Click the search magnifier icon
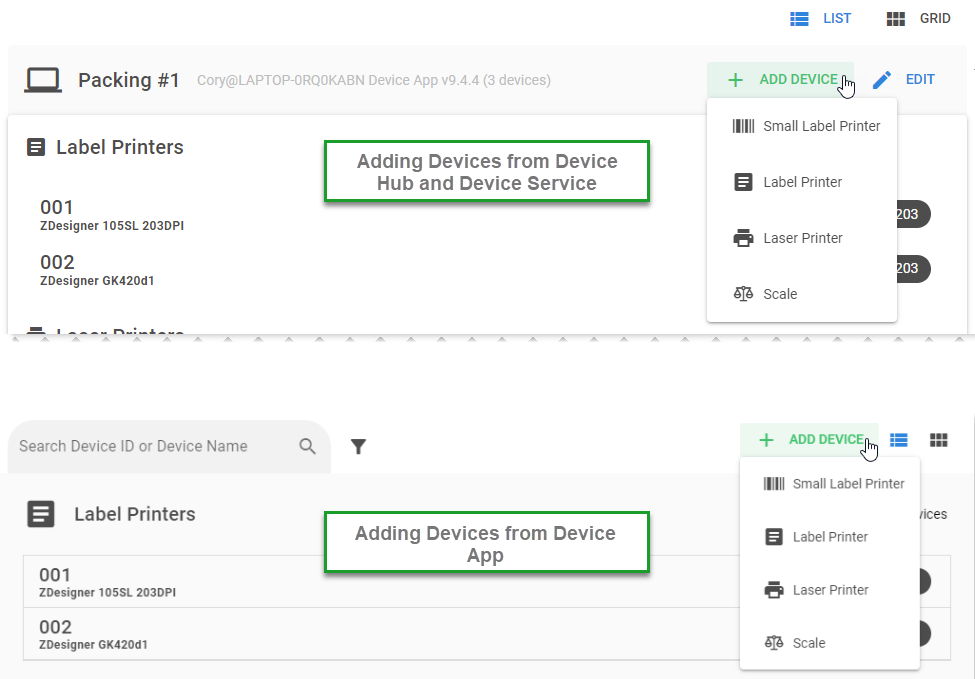 (x=308, y=446)
